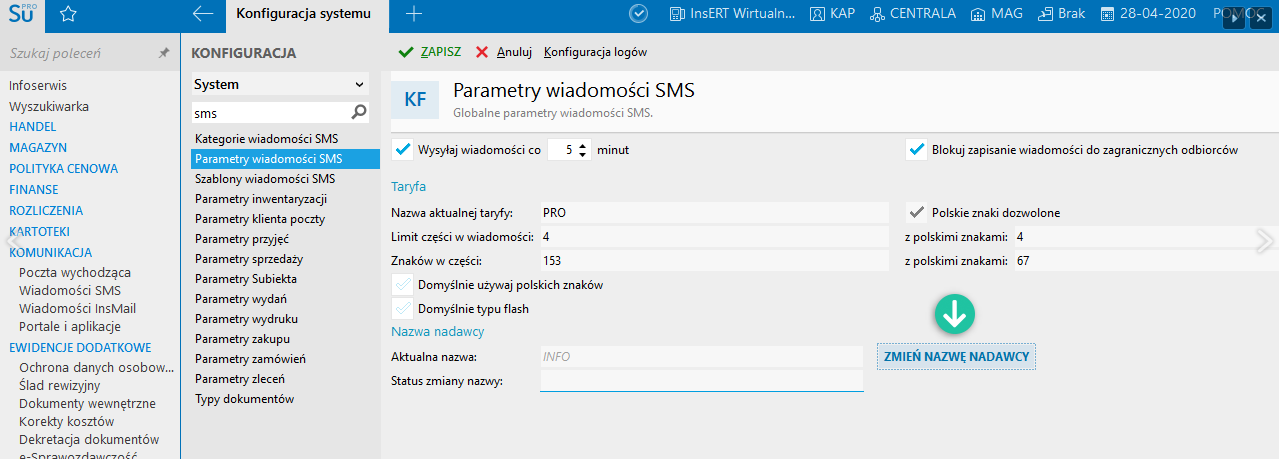Click the Szukaj poleceń search field
The image size is (1279, 459).
[x=78, y=53]
